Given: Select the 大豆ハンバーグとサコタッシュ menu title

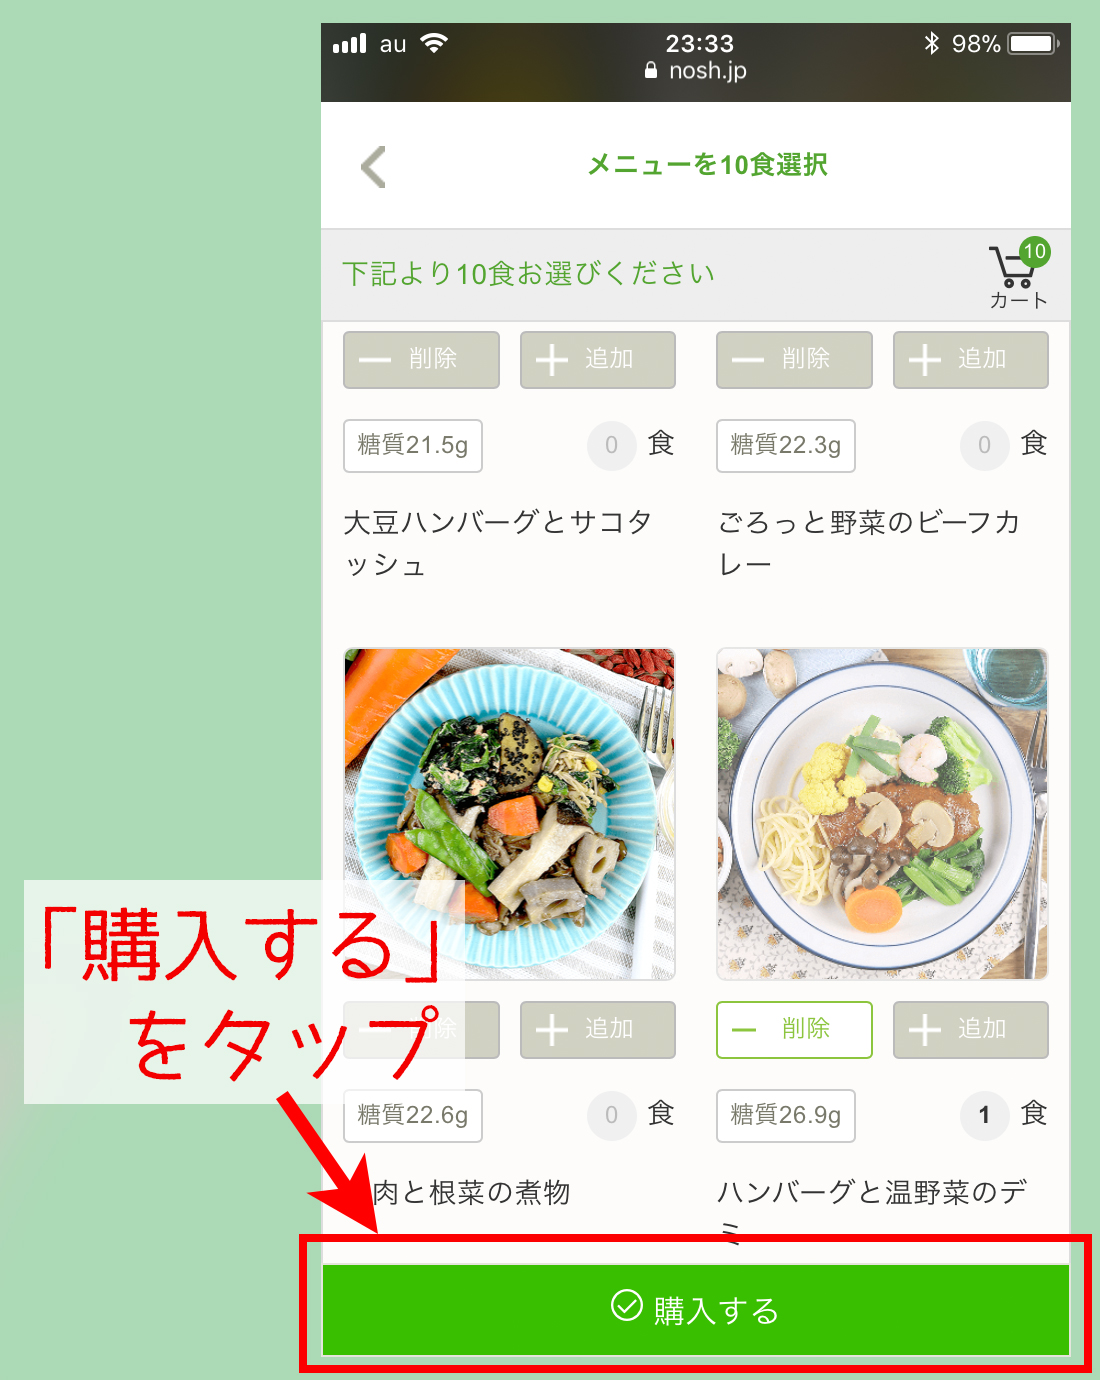Looking at the screenshot, I should [498, 543].
